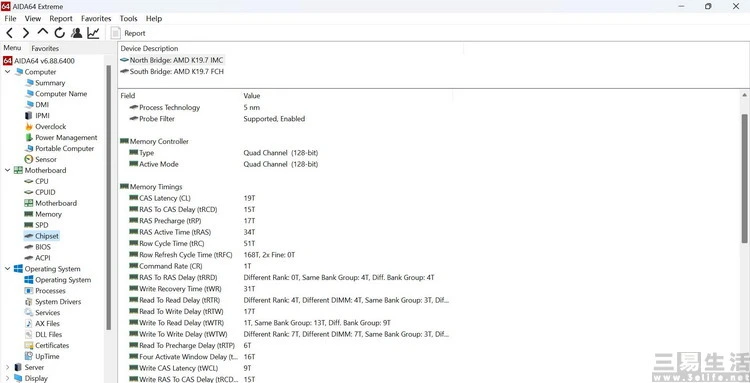Open the Tools menu
Screen dimensions: 750x383
coord(128,19)
